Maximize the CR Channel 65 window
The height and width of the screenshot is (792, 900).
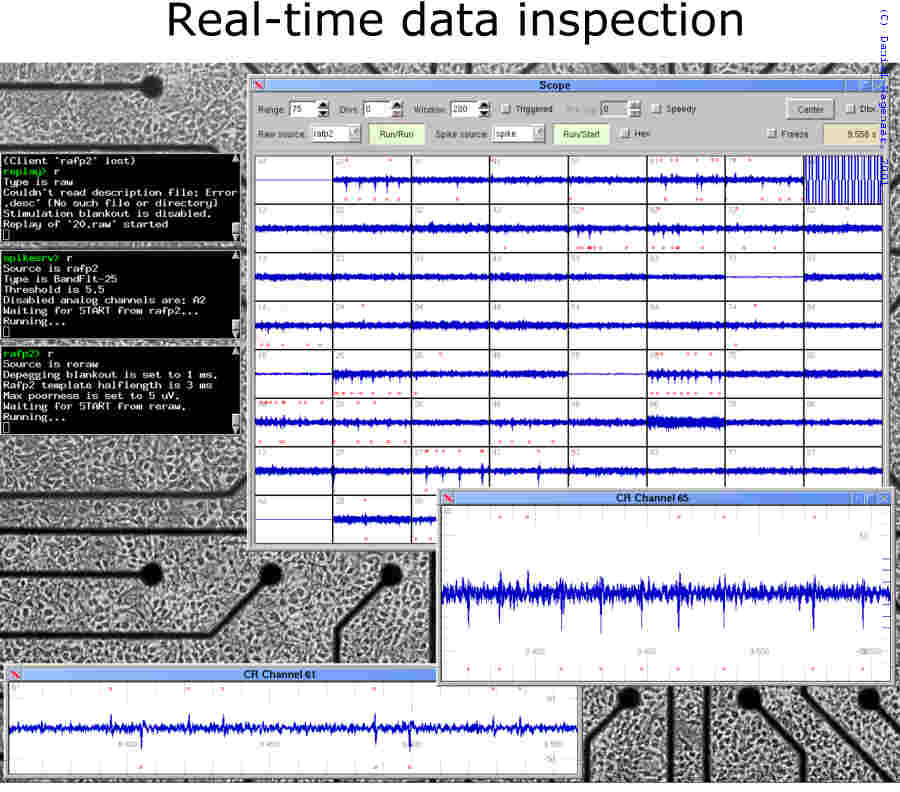click(870, 498)
